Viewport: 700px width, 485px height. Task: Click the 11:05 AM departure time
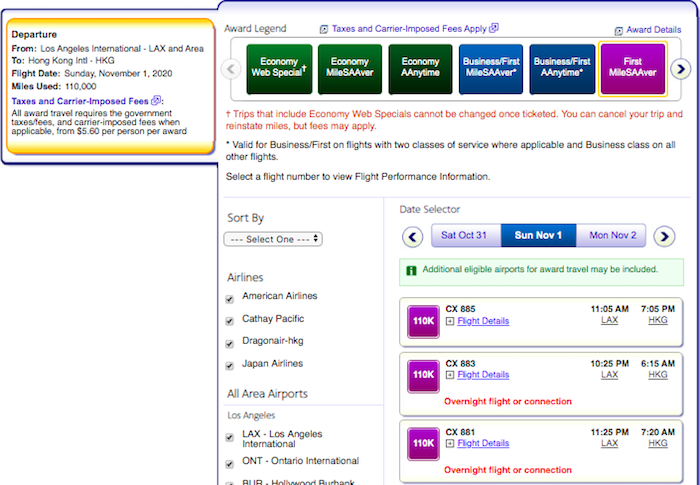point(609,309)
